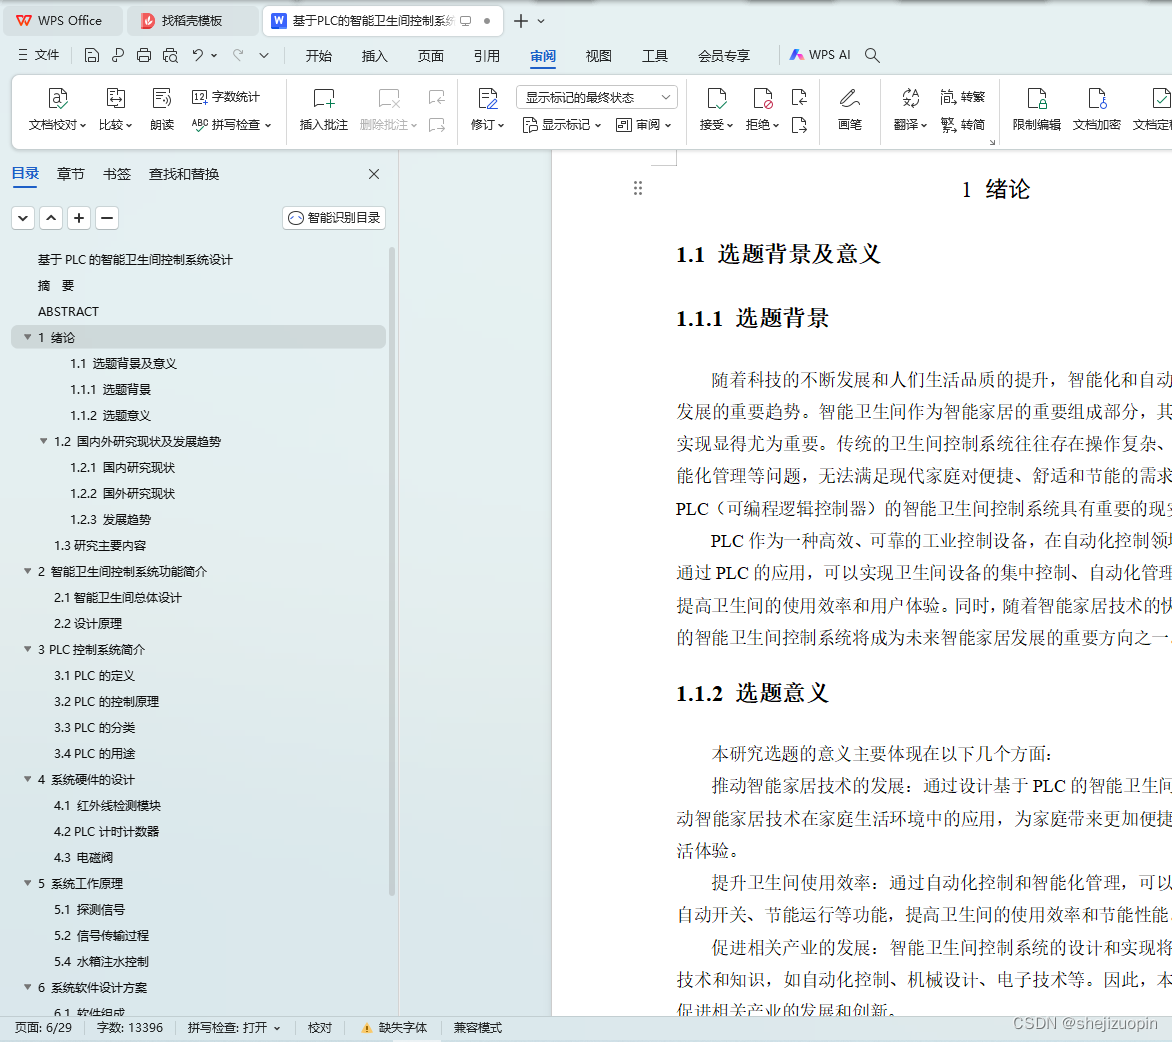Viewport: 1172px width, 1042px height.
Task: Run 拼写检查 spell check
Action: tap(231, 124)
